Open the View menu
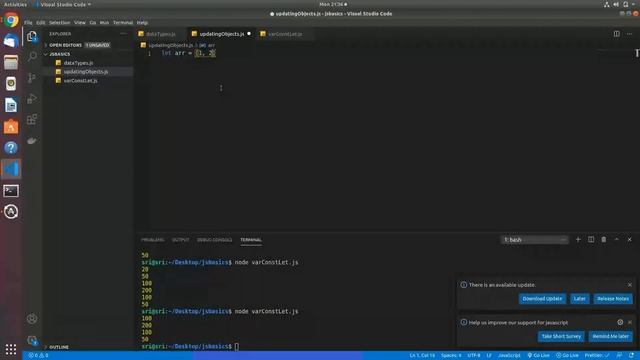The width and height of the screenshot is (640, 360). 80,22
